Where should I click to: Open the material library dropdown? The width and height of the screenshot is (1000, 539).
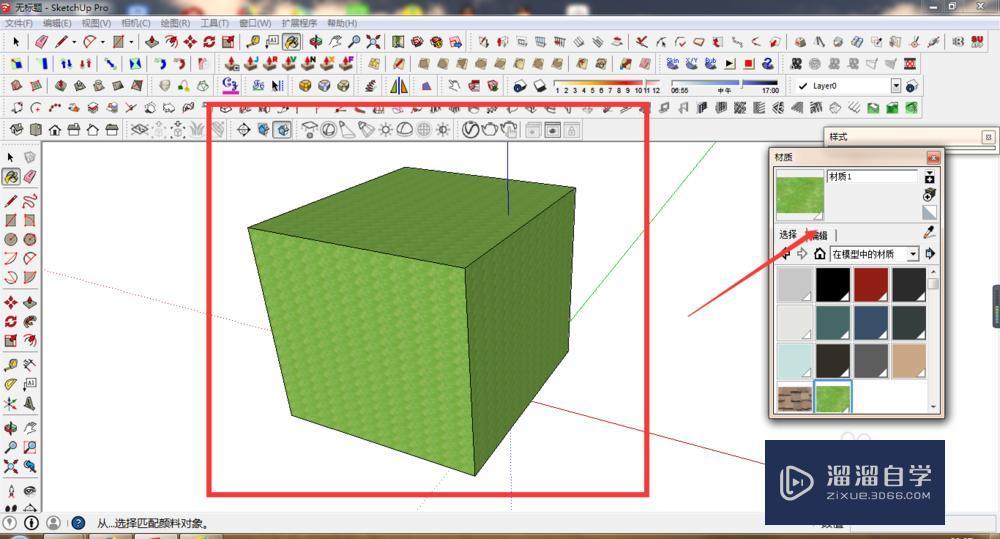click(x=913, y=254)
